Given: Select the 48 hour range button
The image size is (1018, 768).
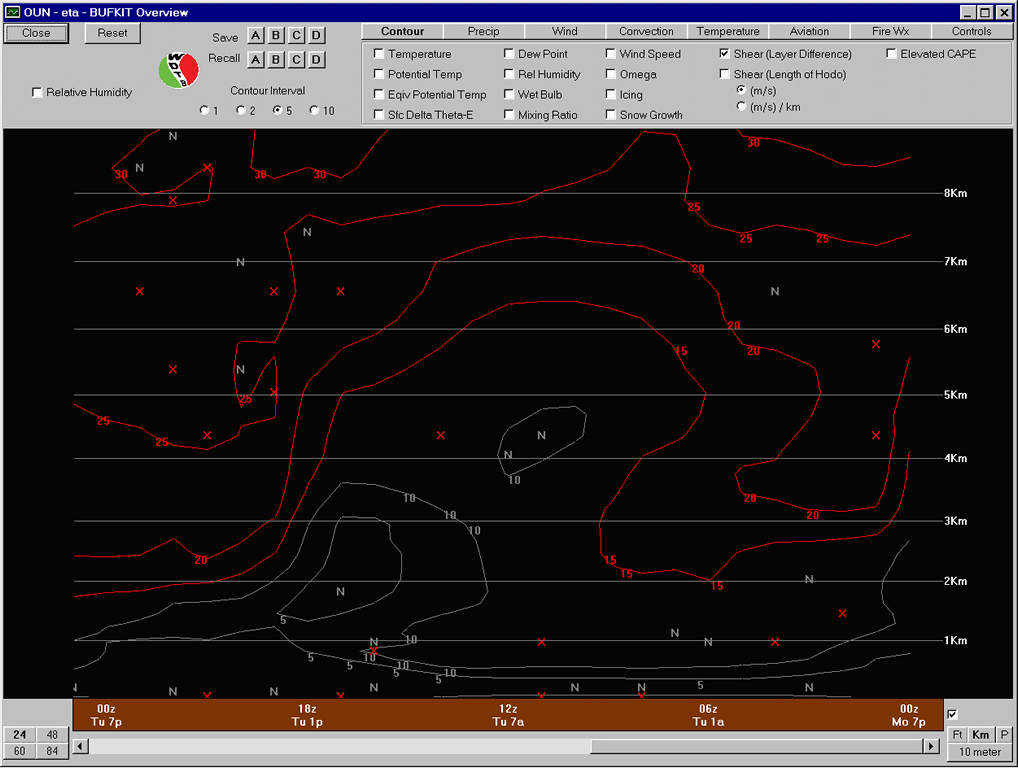Looking at the screenshot, I should [52, 734].
